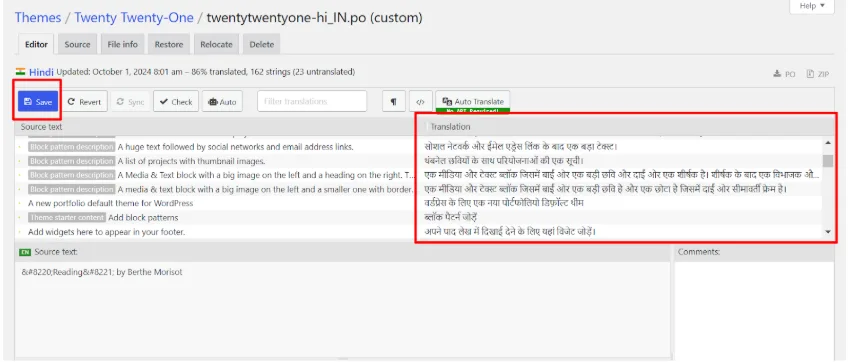Click the Filter translations field

pos(312,101)
